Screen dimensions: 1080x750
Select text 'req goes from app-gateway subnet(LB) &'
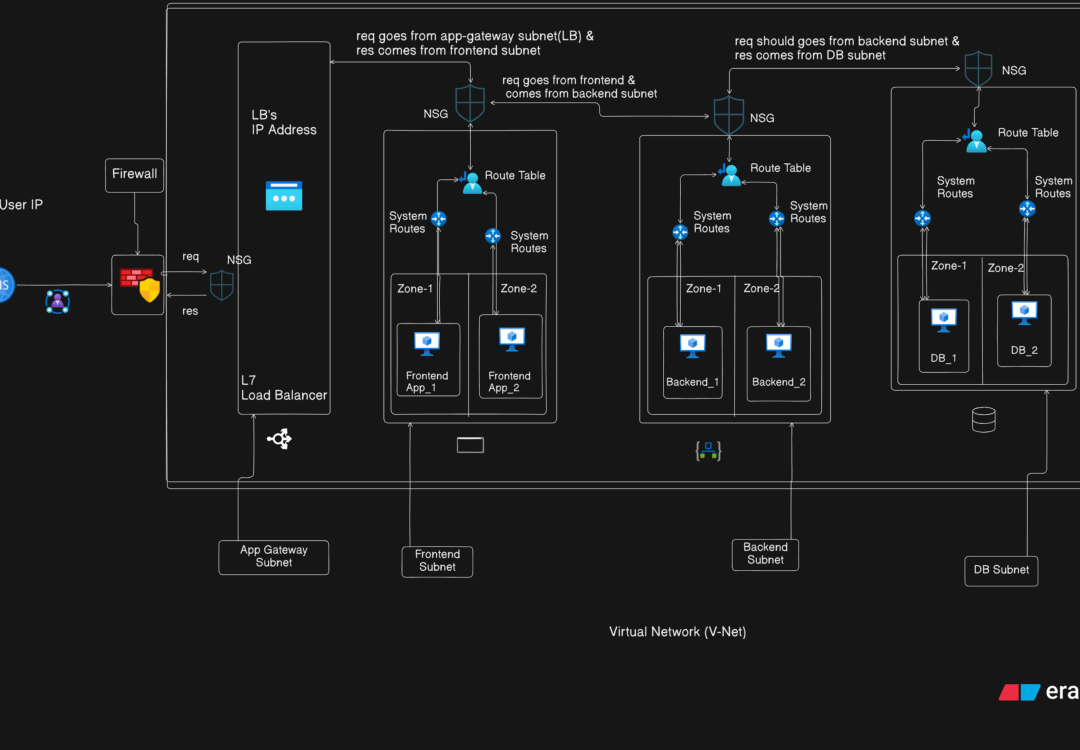[x=475, y=36]
